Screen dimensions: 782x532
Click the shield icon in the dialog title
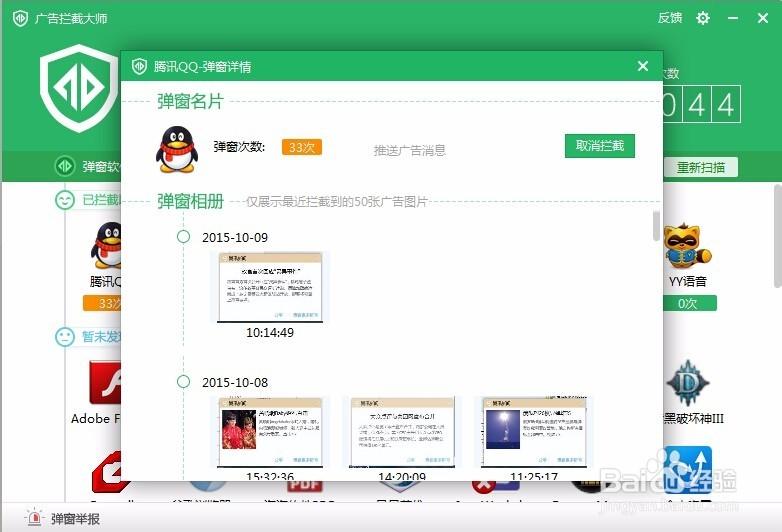[x=139, y=66]
